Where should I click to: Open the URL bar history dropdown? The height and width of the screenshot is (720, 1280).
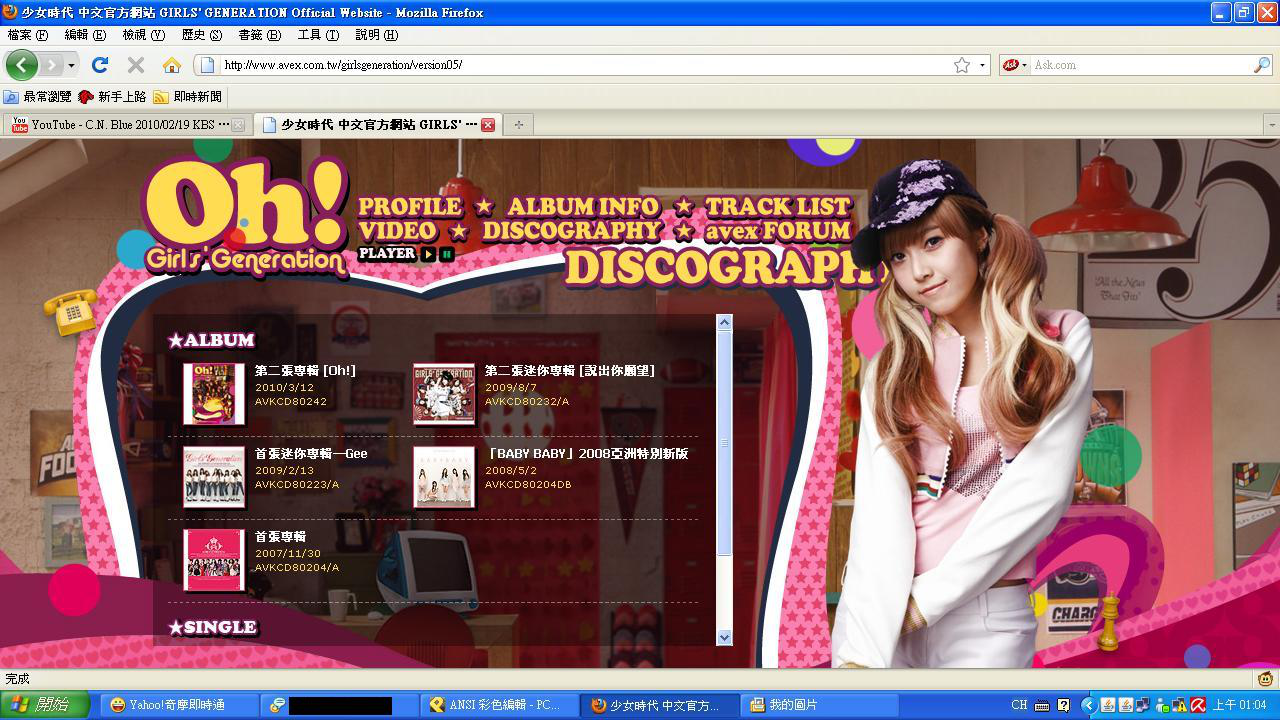click(x=982, y=65)
